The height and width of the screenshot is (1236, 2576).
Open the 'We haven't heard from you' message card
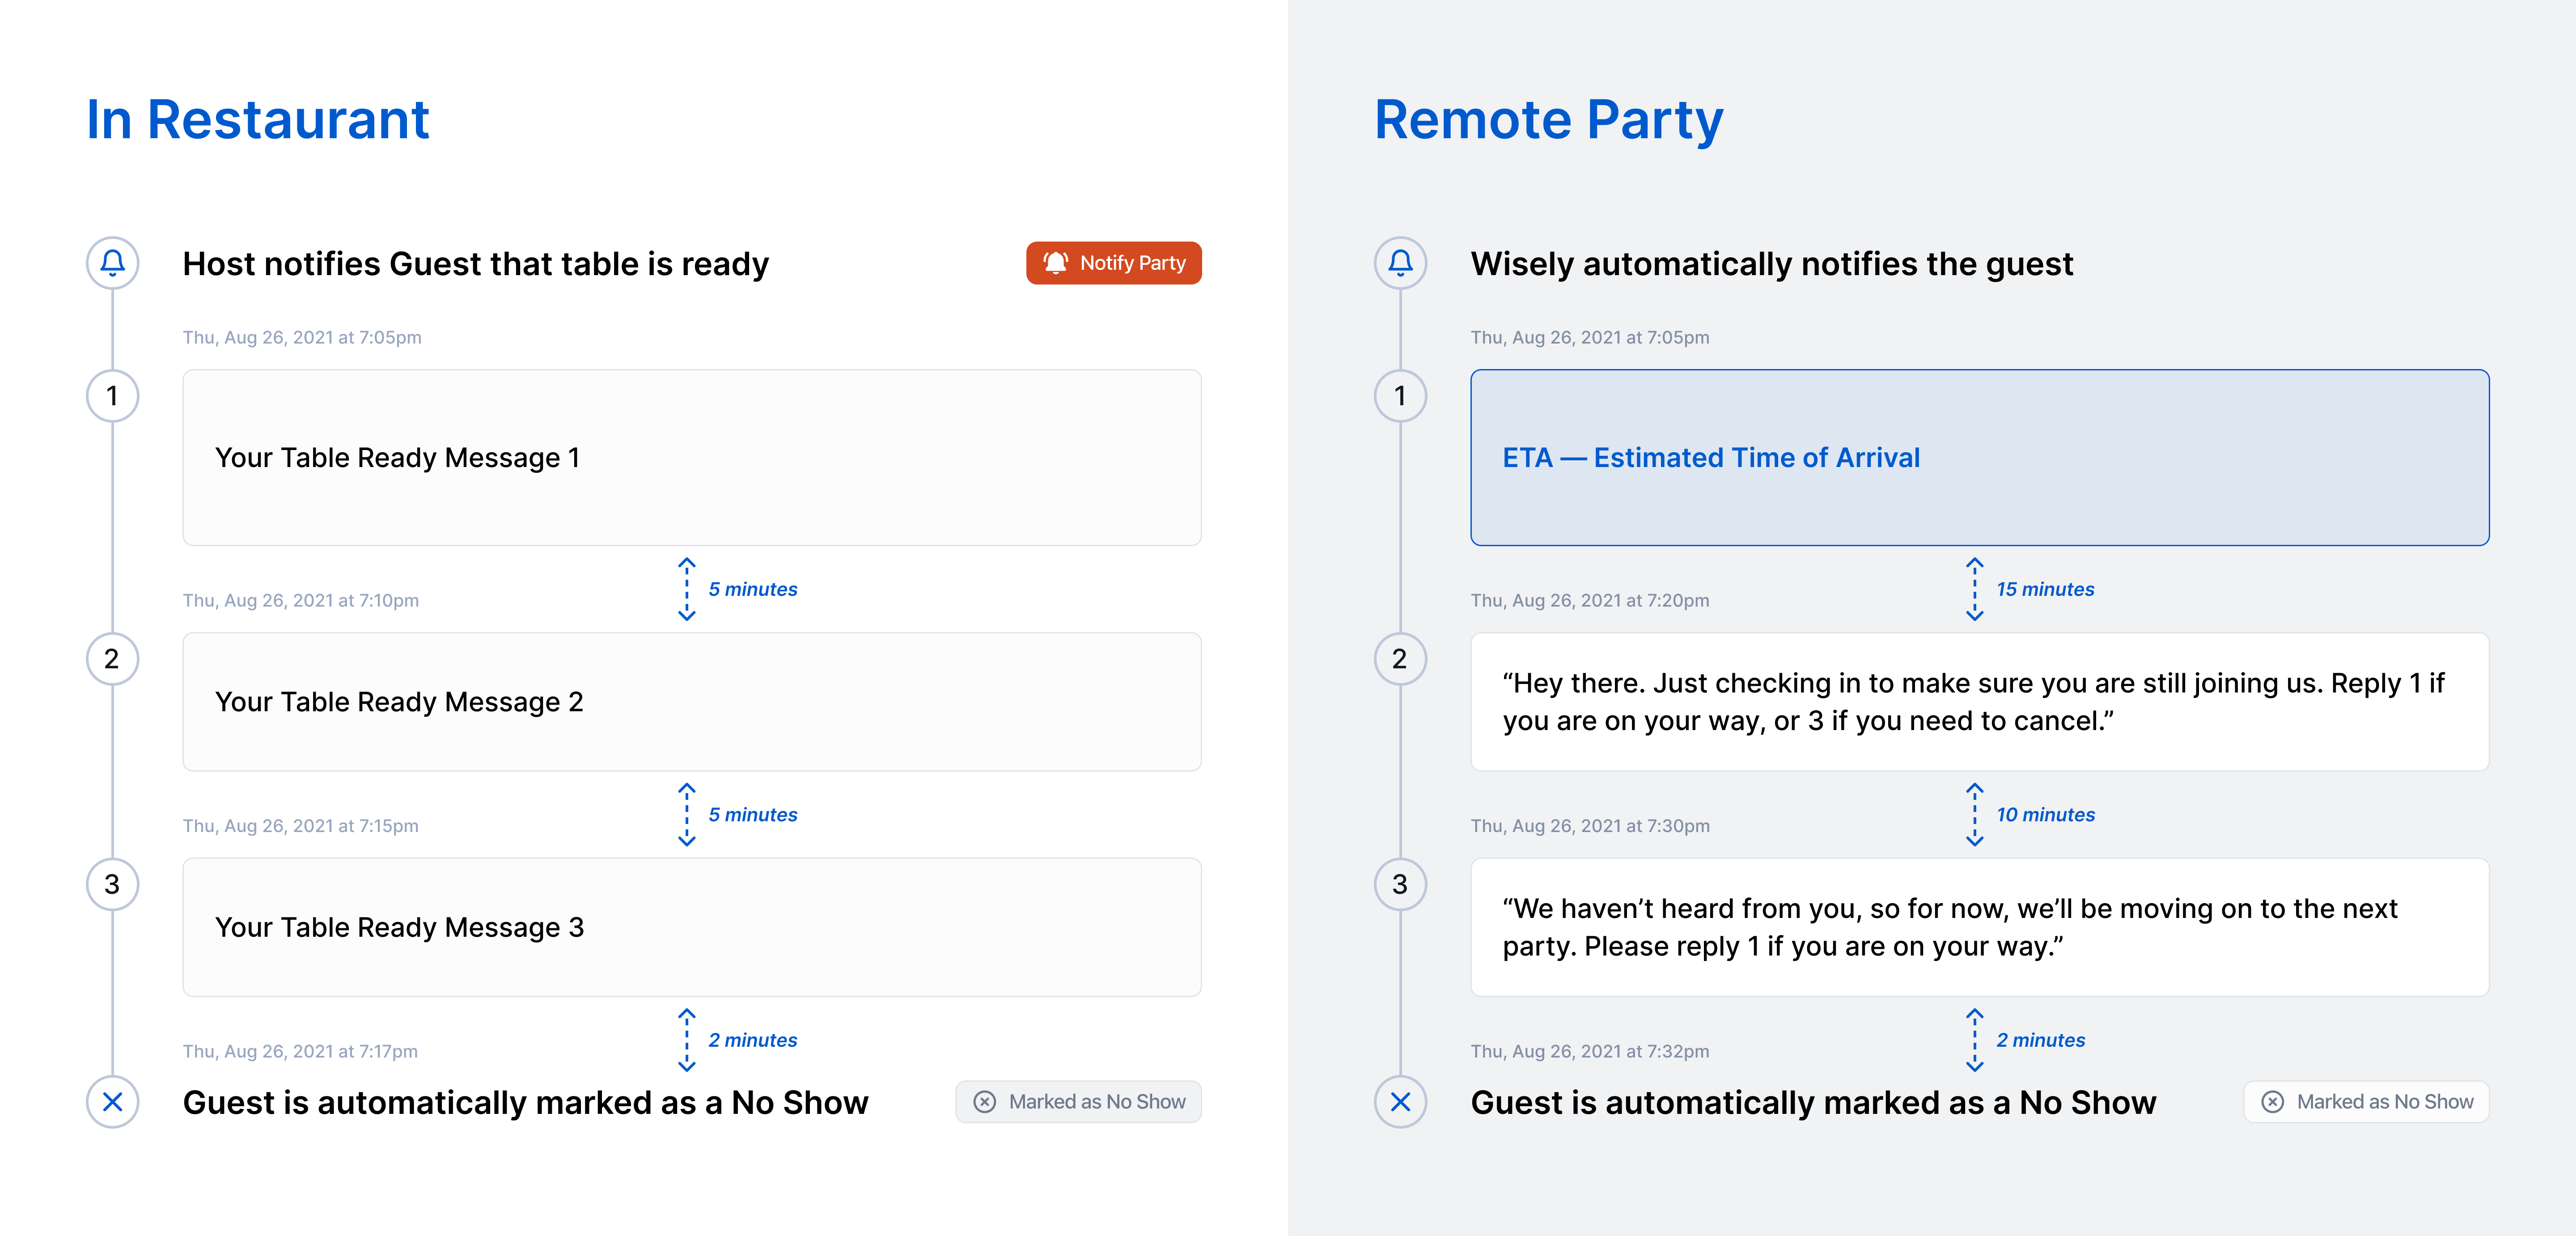click(1980, 927)
